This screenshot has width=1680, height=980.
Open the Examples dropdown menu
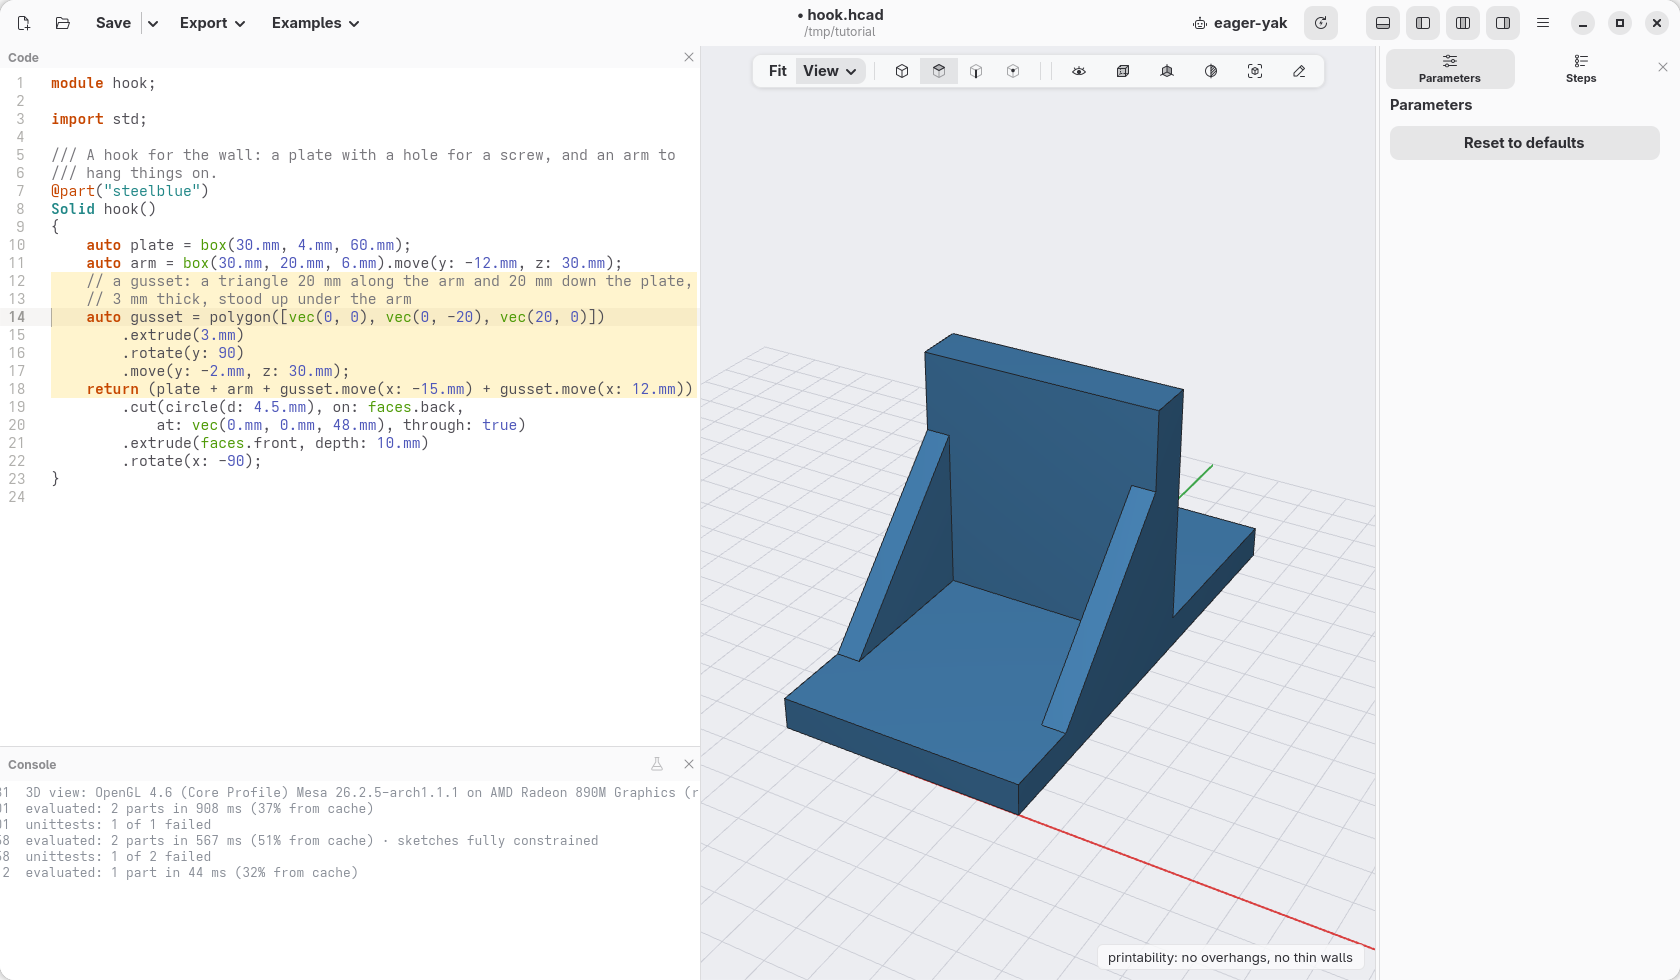(x=315, y=23)
